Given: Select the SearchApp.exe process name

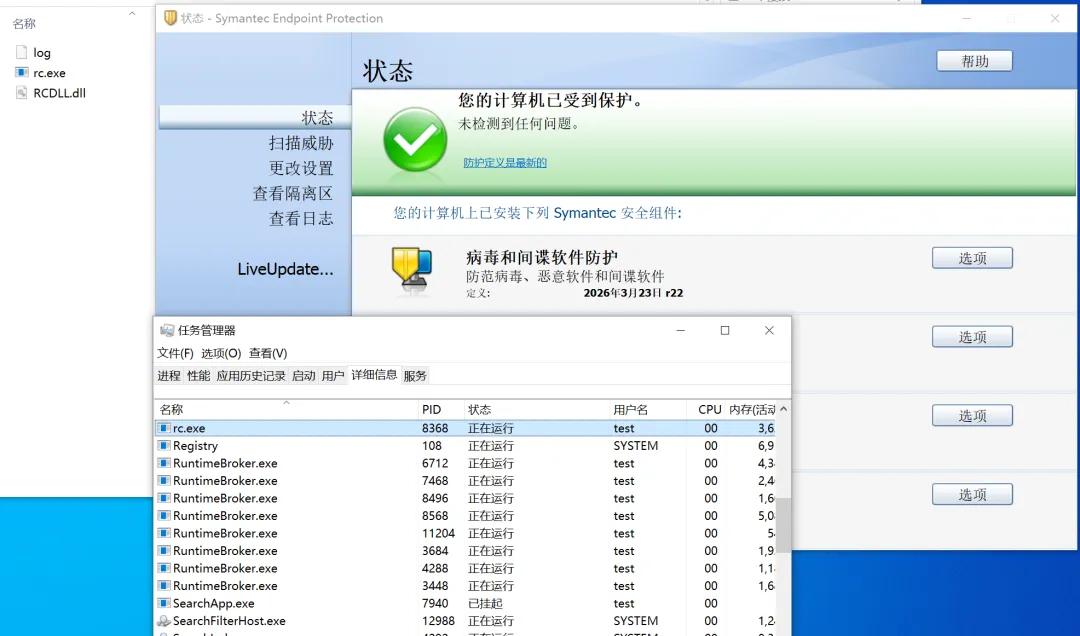Looking at the screenshot, I should pyautogui.click(x=214, y=603).
